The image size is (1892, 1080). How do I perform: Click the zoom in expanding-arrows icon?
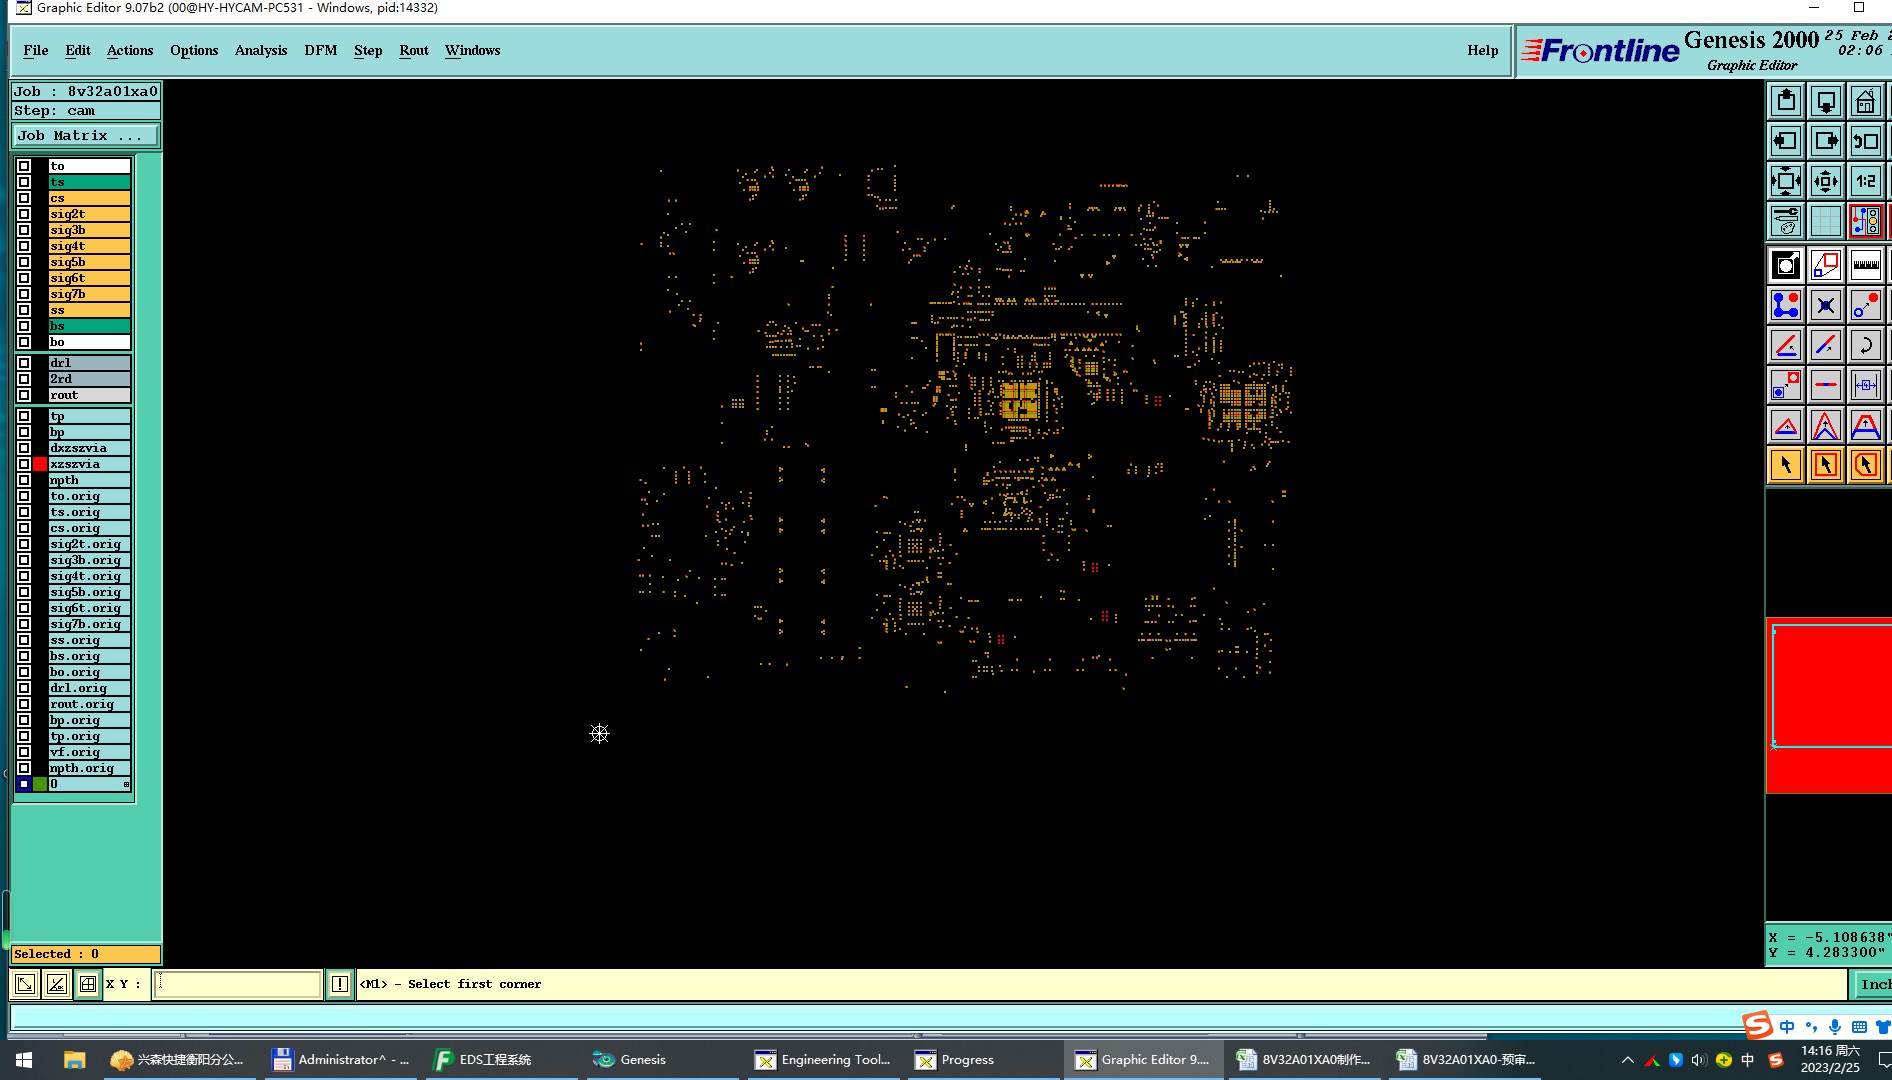click(1786, 181)
